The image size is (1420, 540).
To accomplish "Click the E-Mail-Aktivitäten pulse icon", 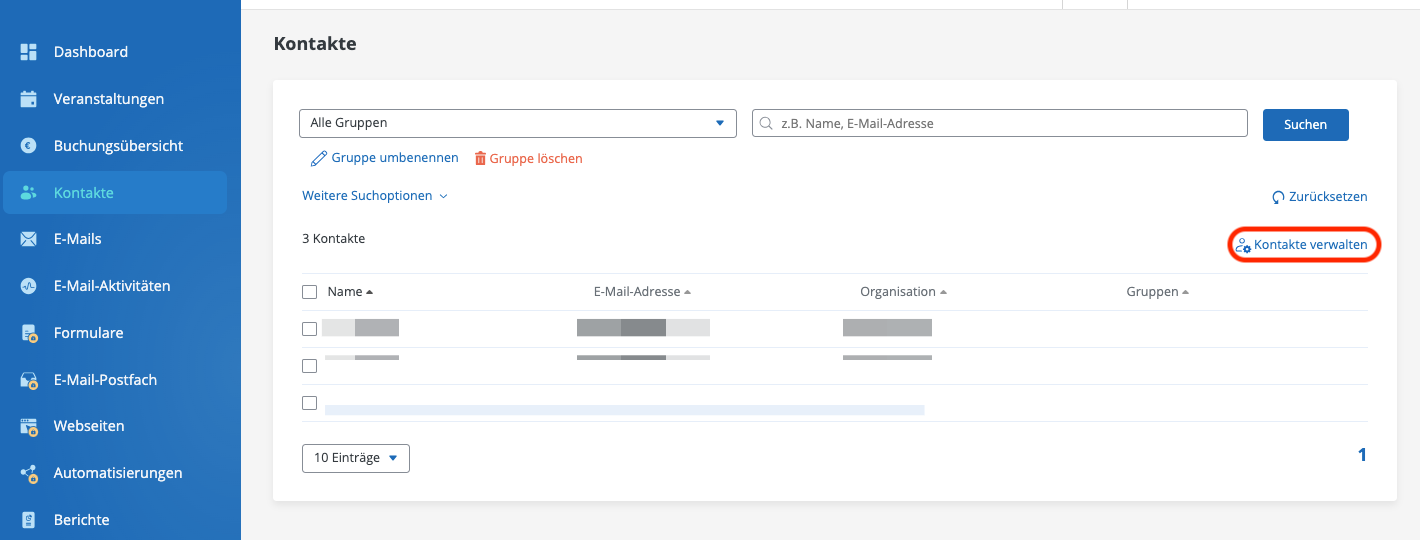I will pos(29,286).
